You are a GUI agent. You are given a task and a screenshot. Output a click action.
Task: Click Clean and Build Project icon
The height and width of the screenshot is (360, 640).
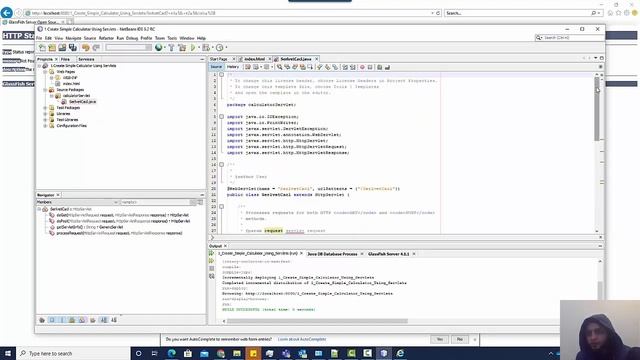(182, 48)
